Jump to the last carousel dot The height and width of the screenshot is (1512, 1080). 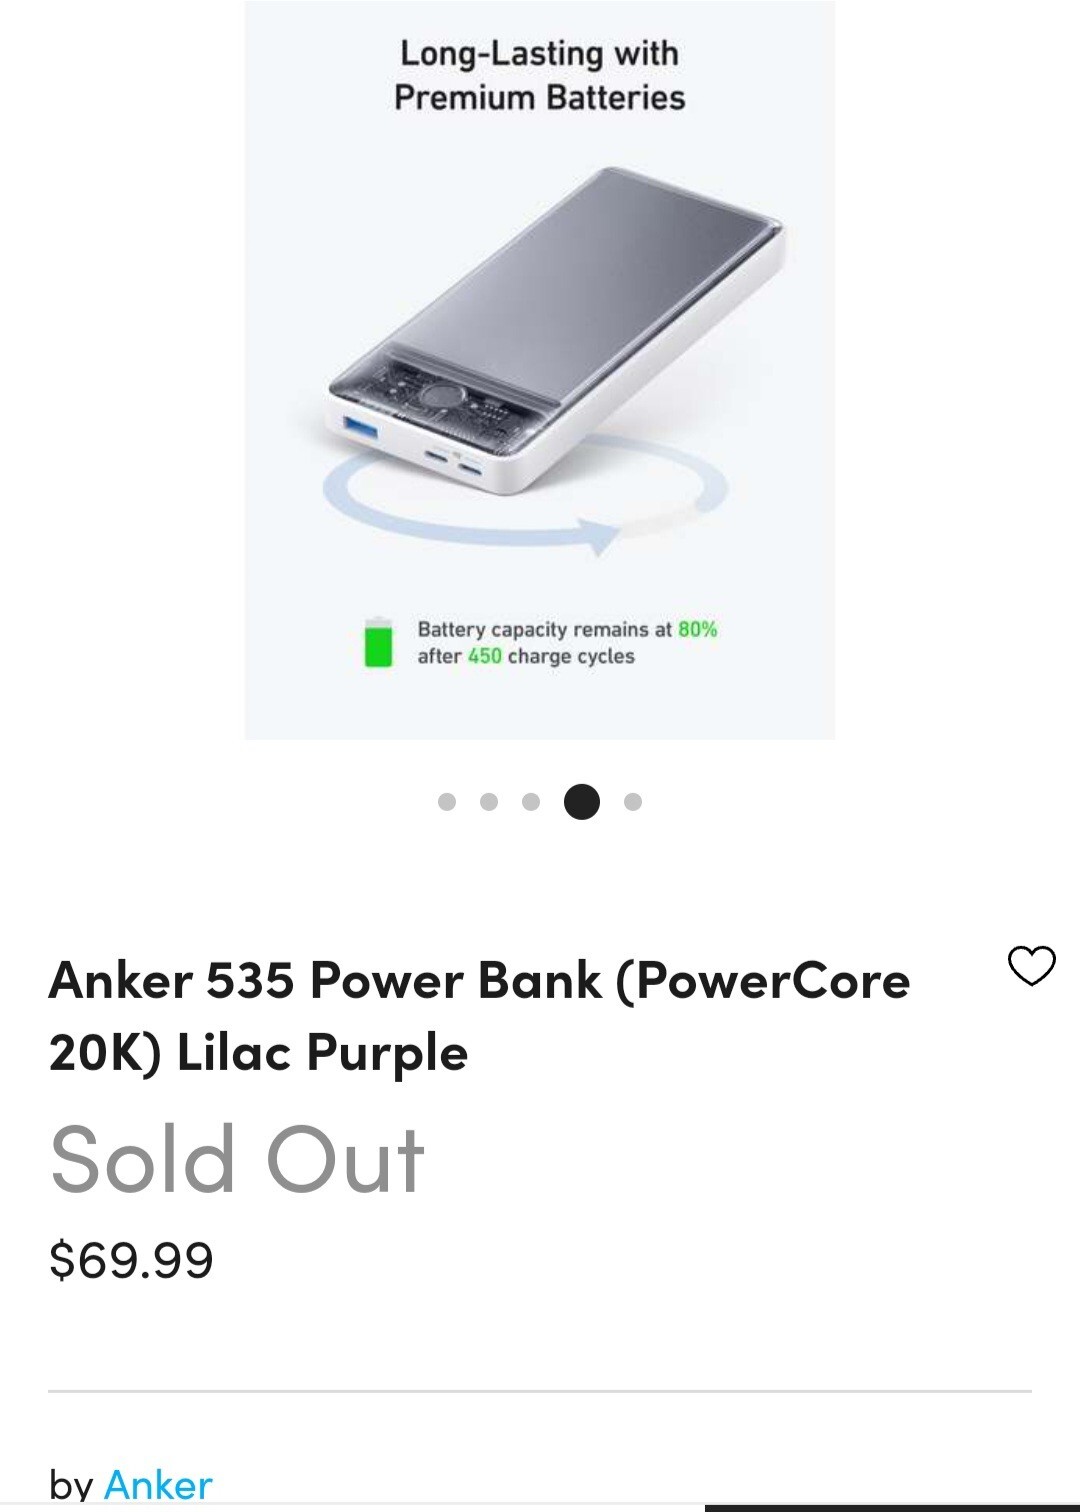(x=632, y=802)
